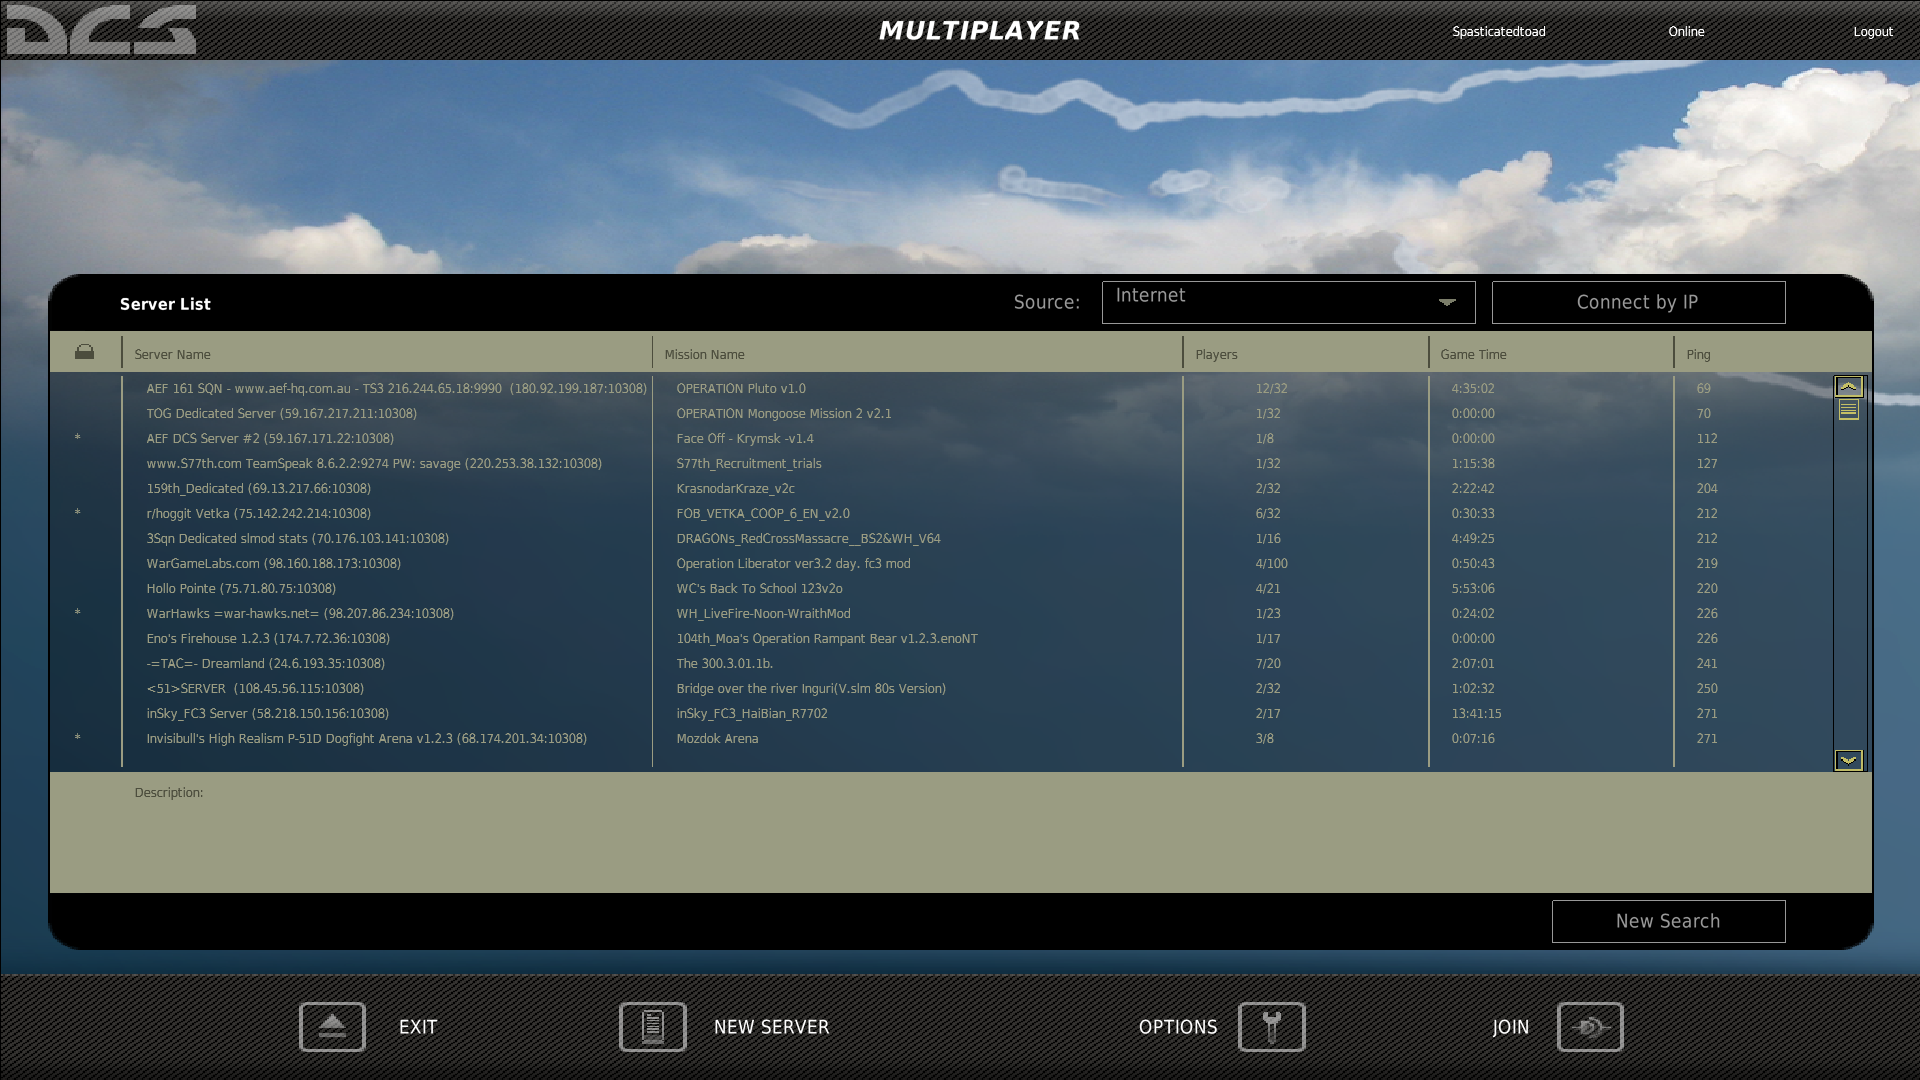Image resolution: width=1920 pixels, height=1080 pixels.
Task: Click the JOIN connect icon
Action: point(1590,1027)
